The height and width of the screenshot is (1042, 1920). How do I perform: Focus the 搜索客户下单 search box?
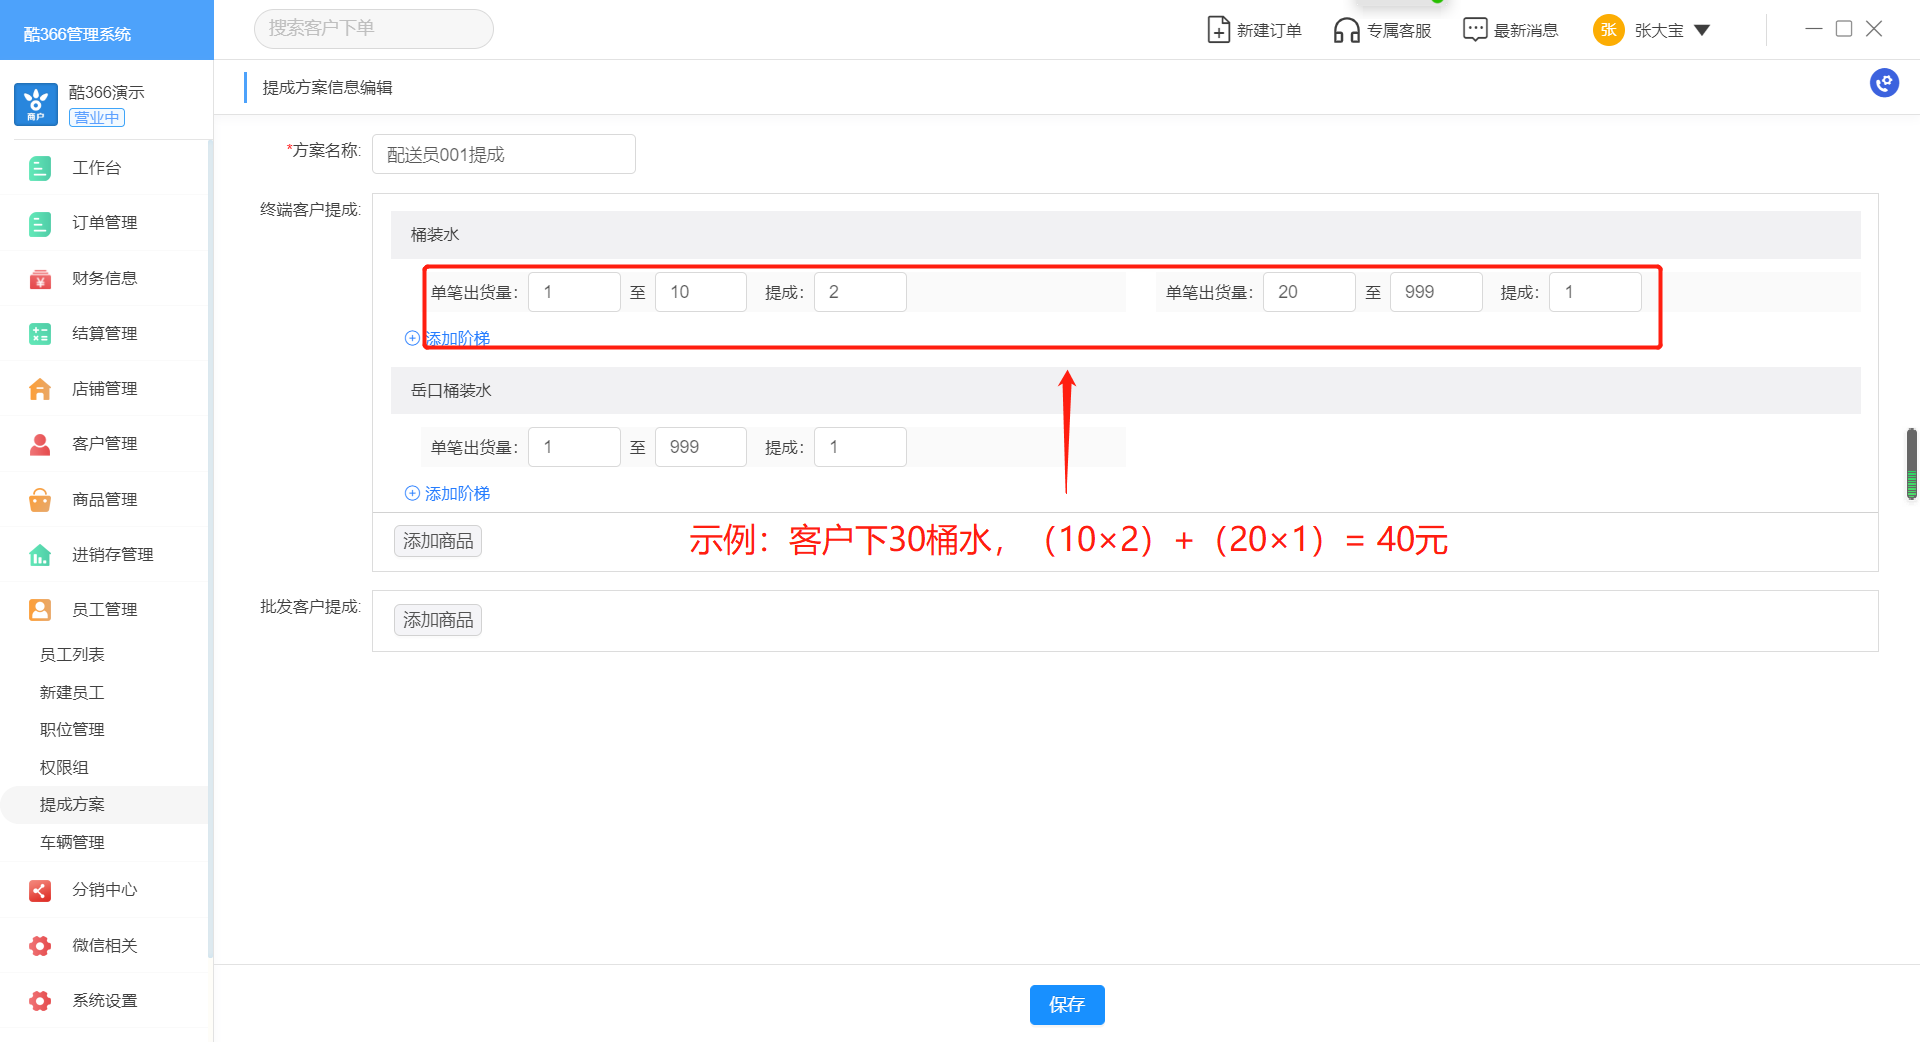pos(373,28)
